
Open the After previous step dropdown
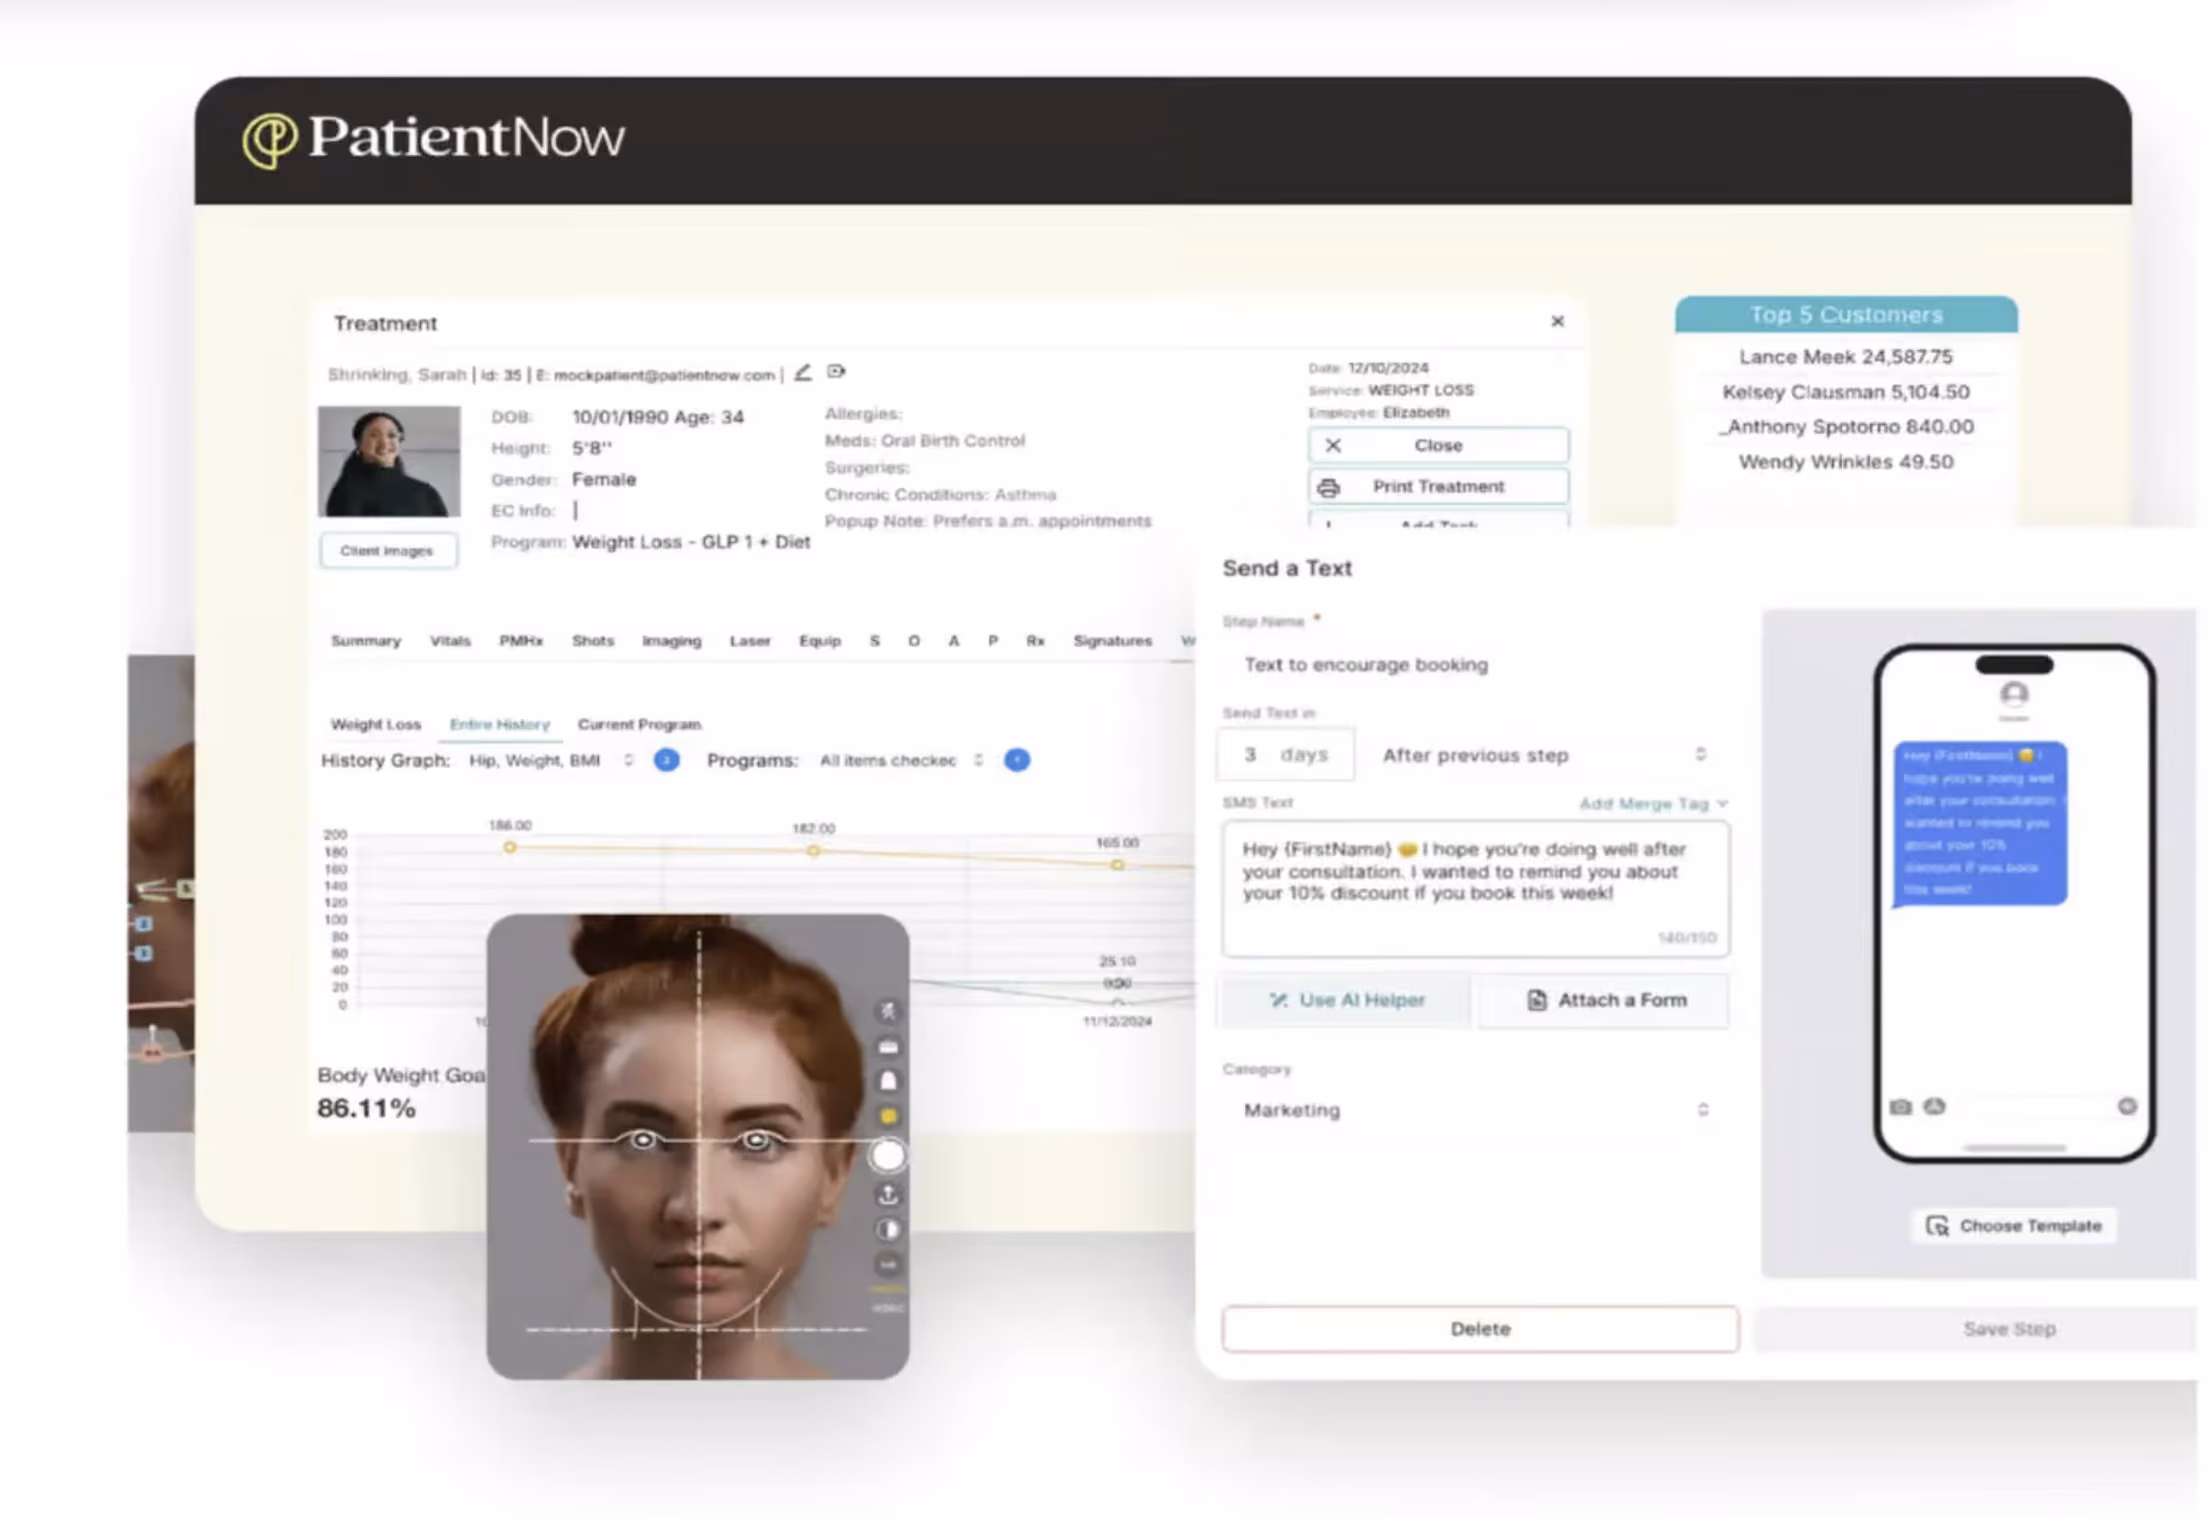[1544, 755]
